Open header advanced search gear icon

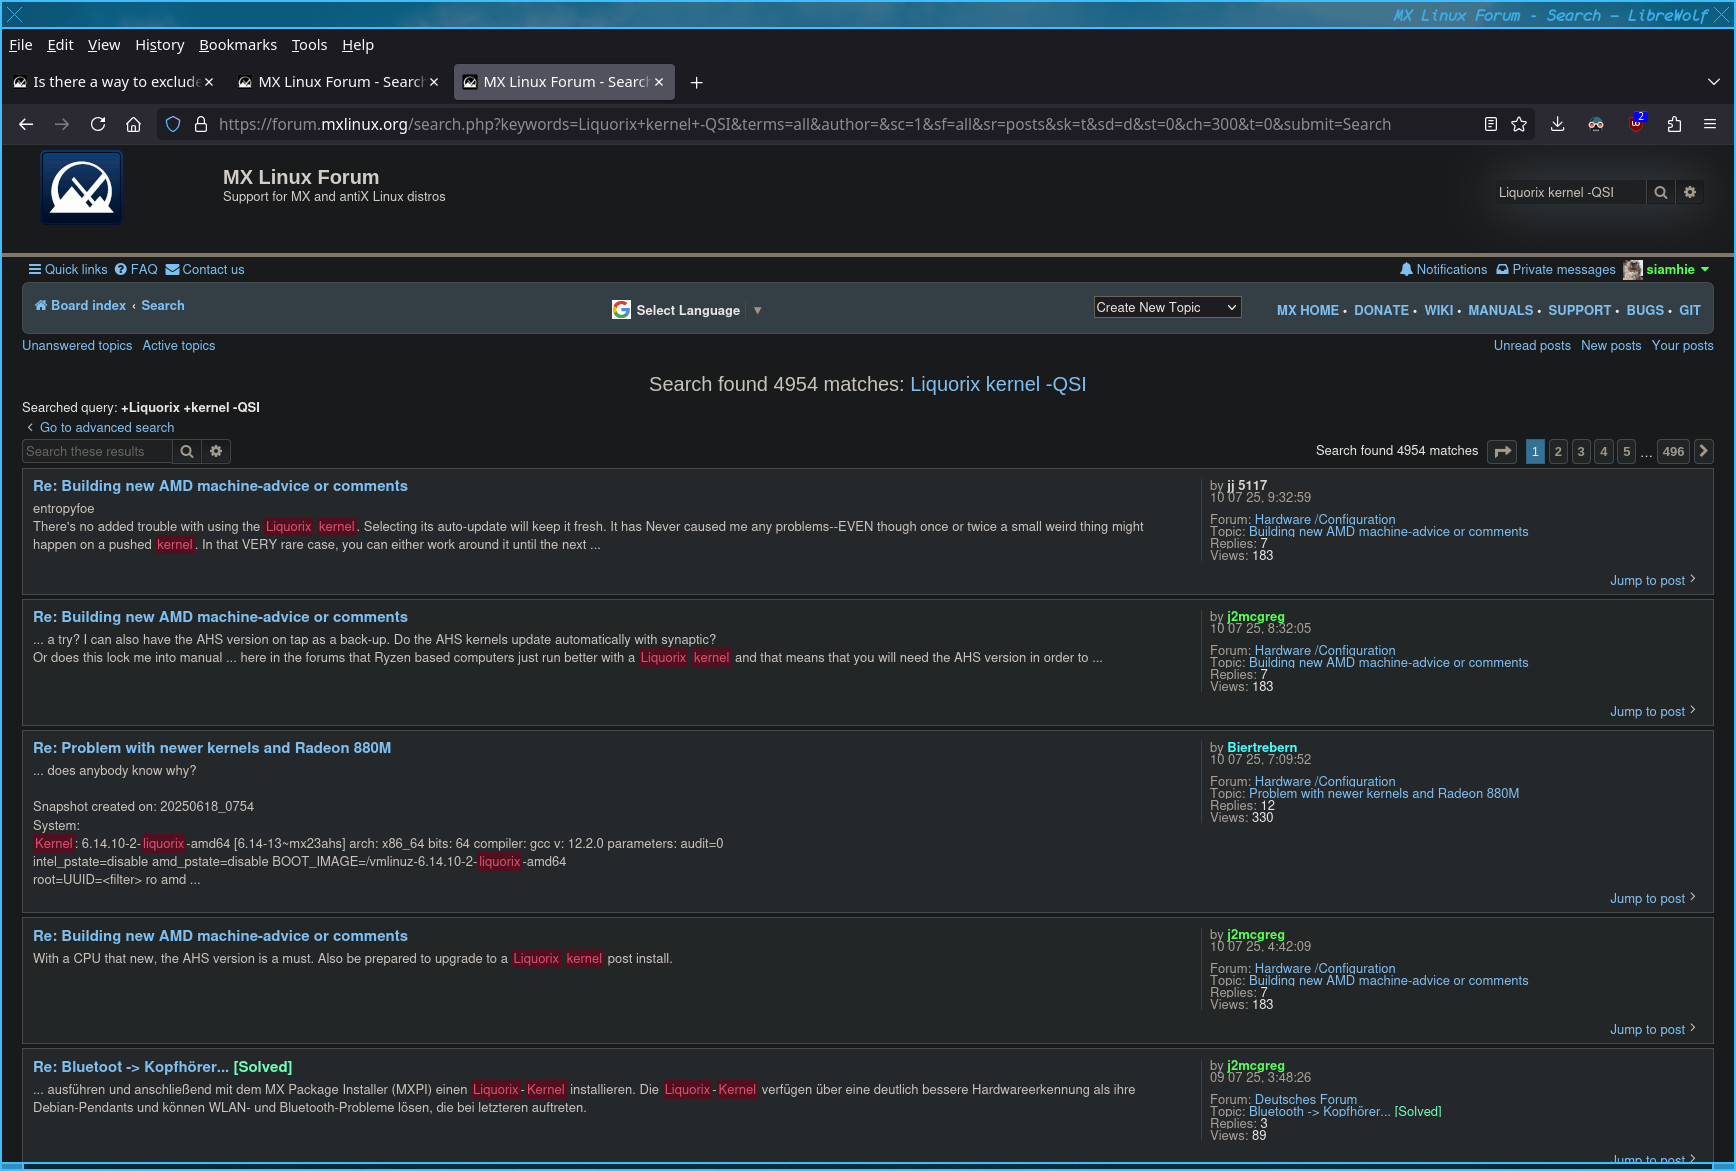[x=1690, y=192]
